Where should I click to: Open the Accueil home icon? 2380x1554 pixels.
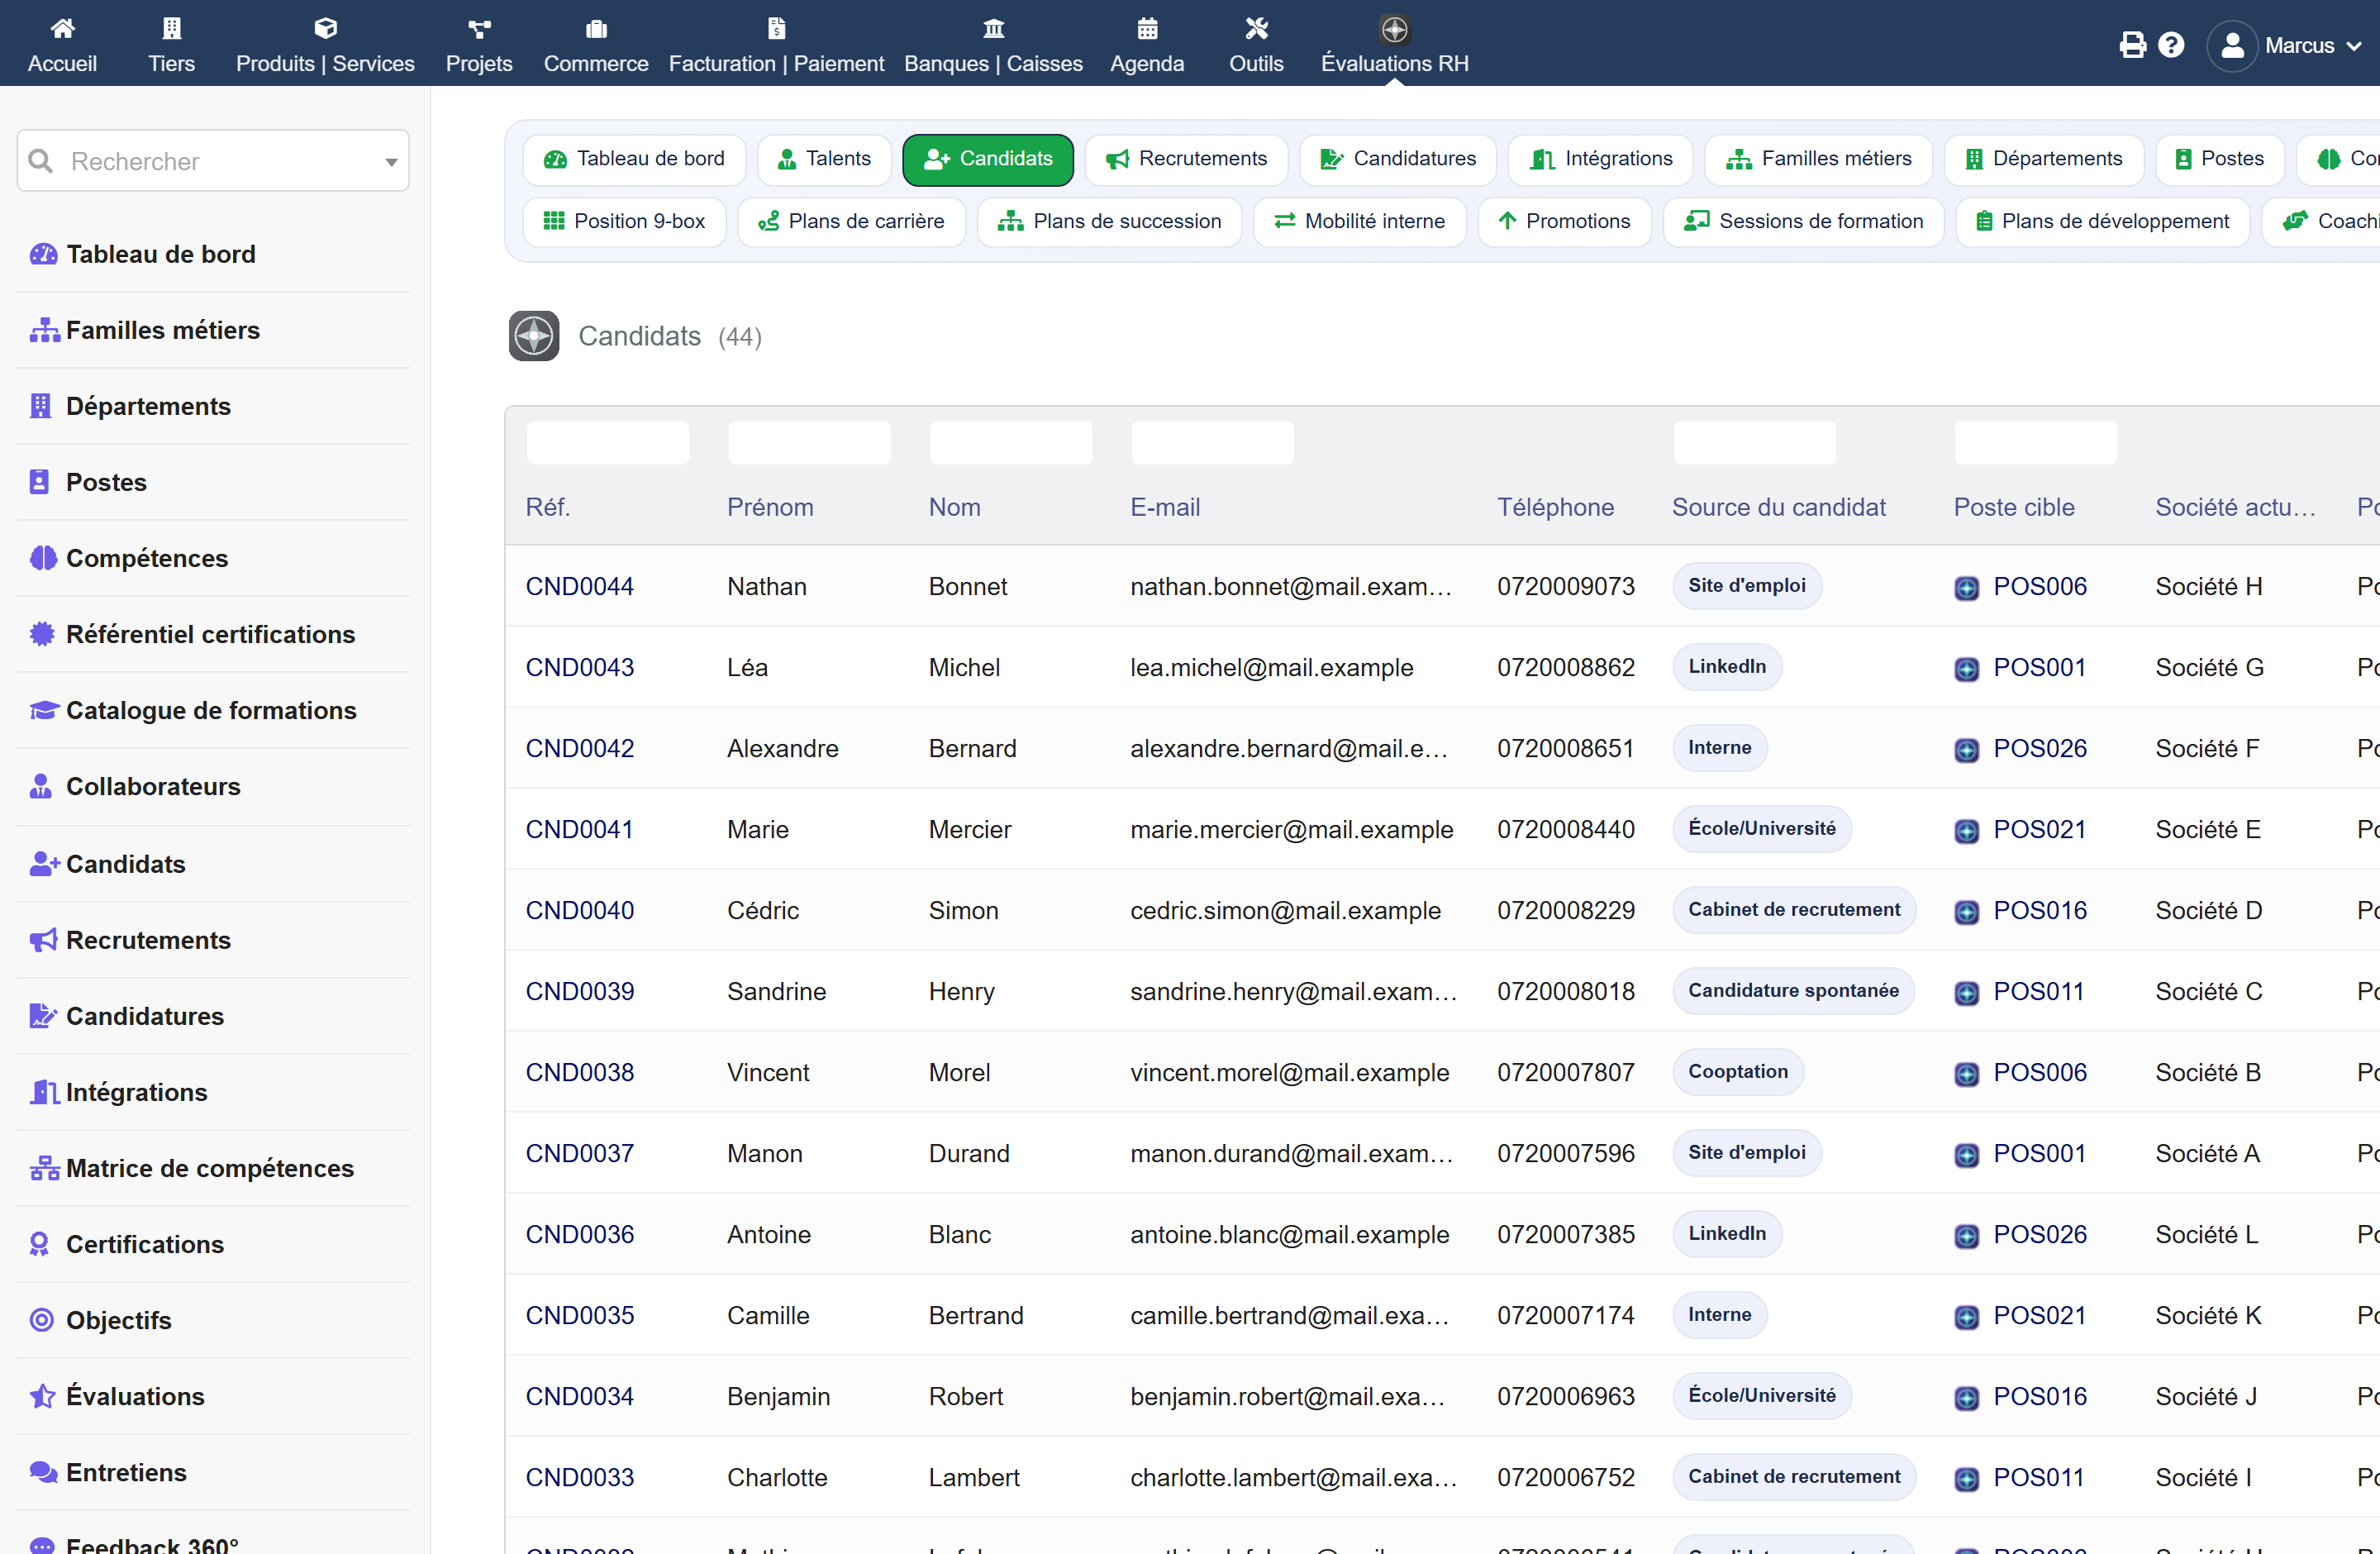click(x=62, y=28)
